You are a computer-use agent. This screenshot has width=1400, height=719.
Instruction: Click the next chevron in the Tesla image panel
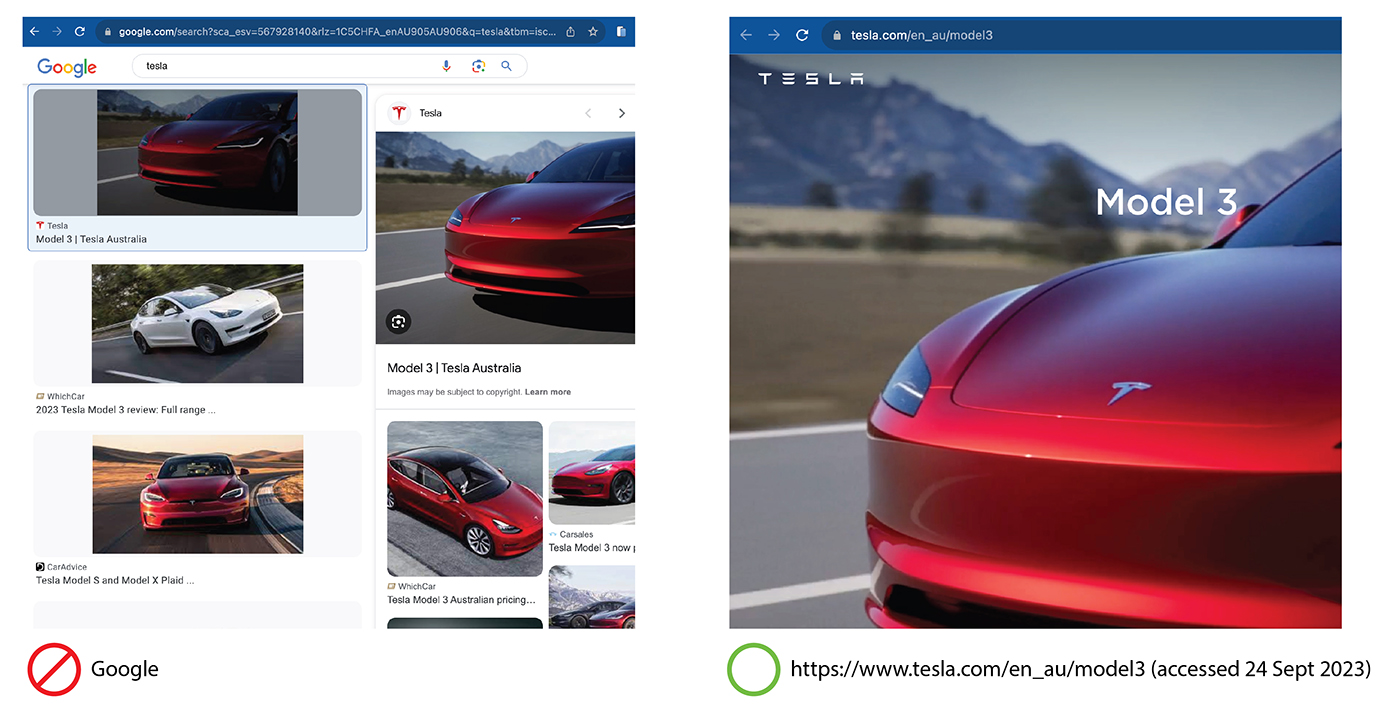(622, 113)
